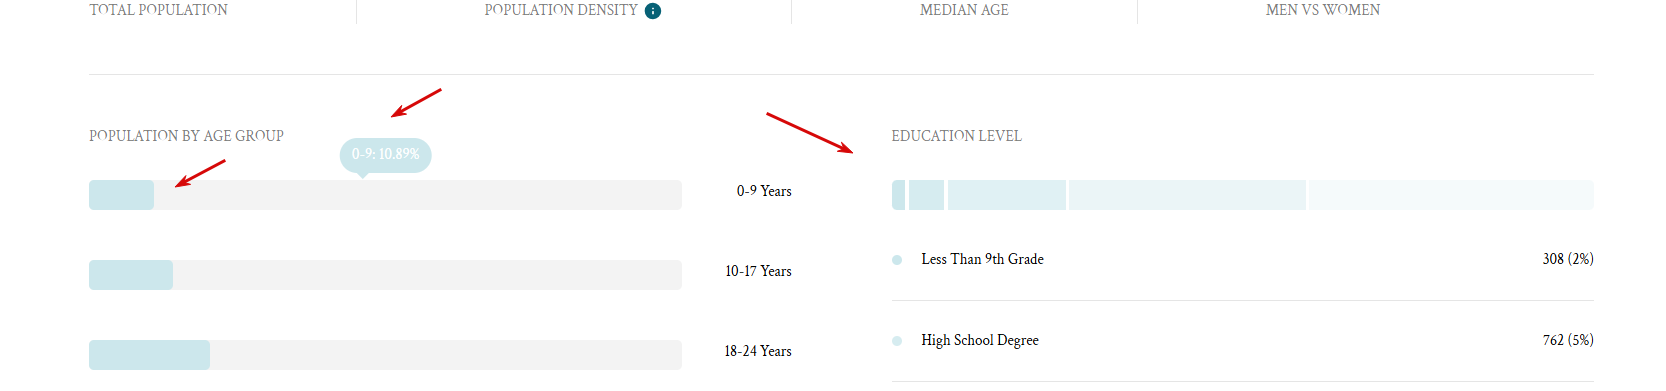The width and height of the screenshot is (1666, 391).
Task: Click the 0-9: 10.89% tooltip bubble
Action: coord(385,155)
